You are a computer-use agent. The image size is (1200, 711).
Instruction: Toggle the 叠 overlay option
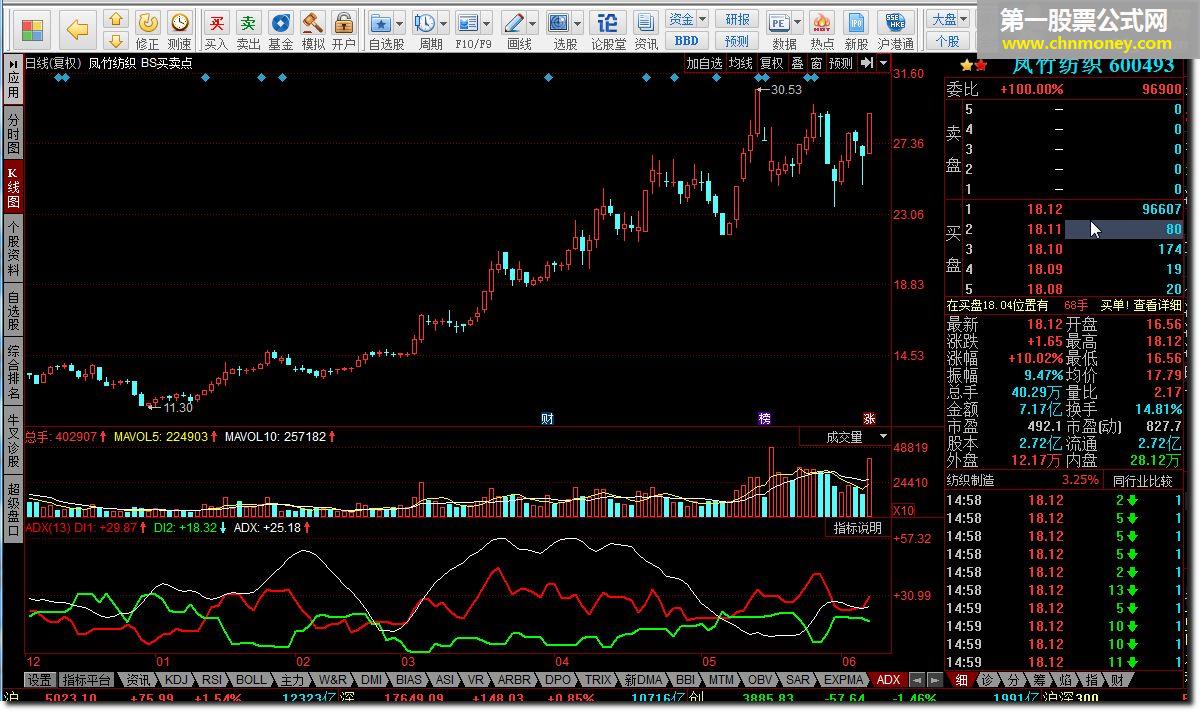pyautogui.click(x=797, y=63)
